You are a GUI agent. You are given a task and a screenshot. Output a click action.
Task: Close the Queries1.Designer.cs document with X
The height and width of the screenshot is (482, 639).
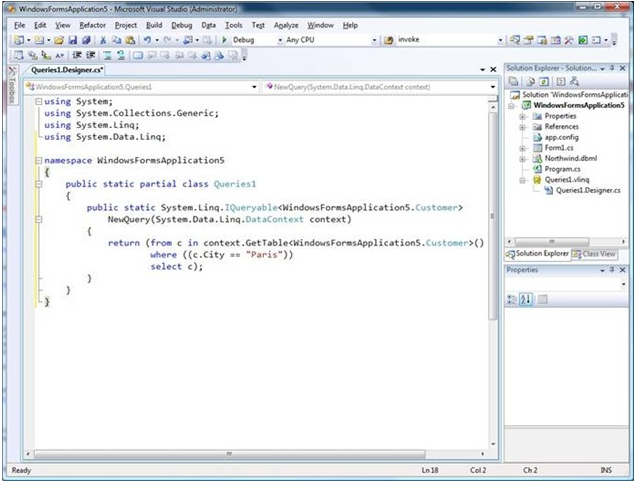(493, 70)
